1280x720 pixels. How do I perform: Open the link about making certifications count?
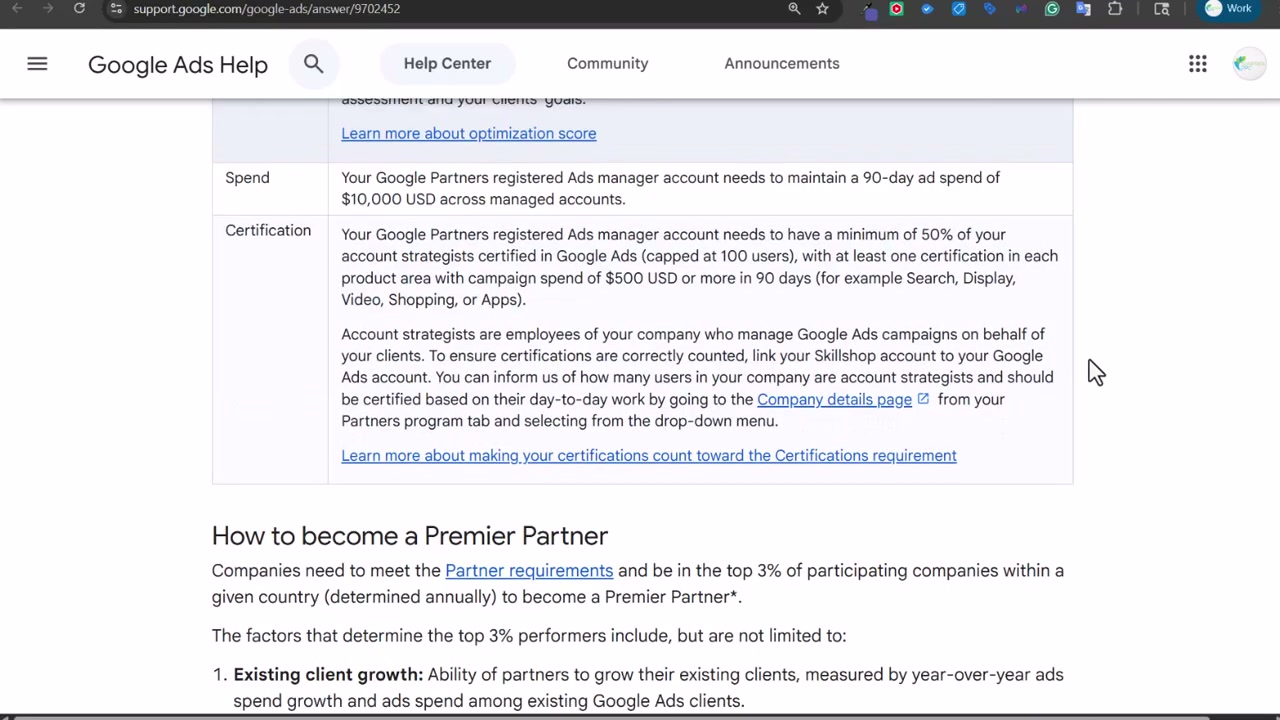click(648, 455)
